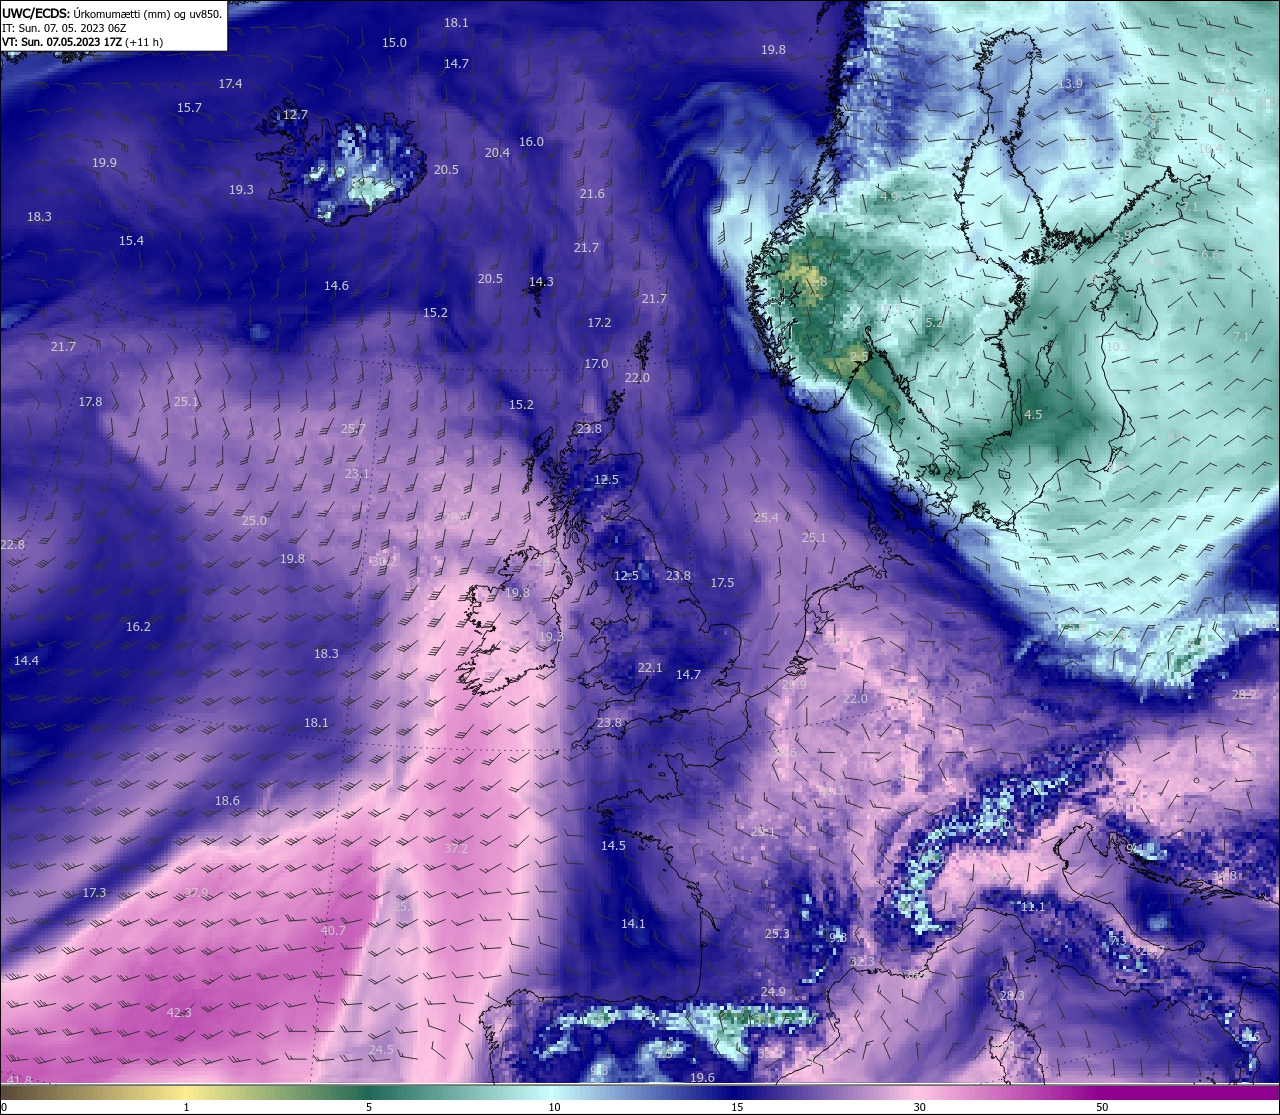Click the 42.3 value label
1280x1115 pixels.
[x=179, y=1013]
